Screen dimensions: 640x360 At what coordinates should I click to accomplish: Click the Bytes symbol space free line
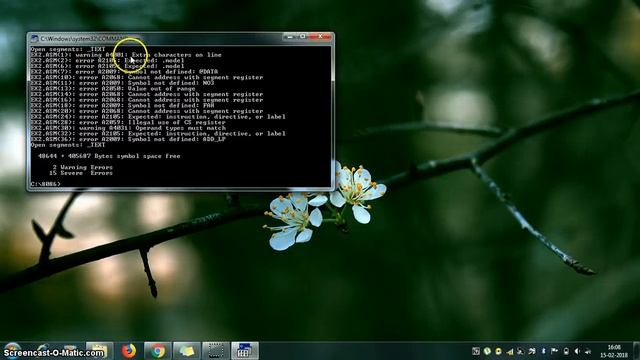109,156
